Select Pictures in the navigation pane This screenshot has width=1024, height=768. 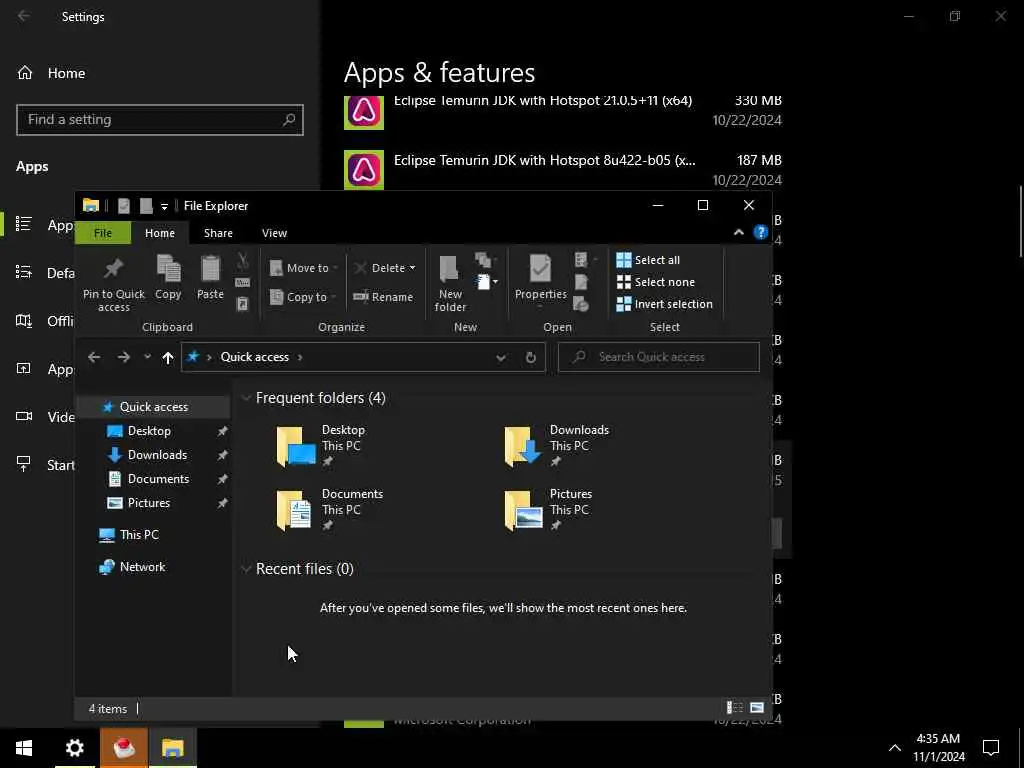[149, 503]
